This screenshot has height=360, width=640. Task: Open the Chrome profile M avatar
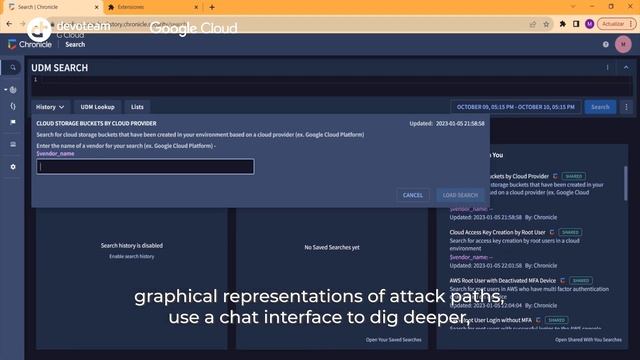coord(589,24)
